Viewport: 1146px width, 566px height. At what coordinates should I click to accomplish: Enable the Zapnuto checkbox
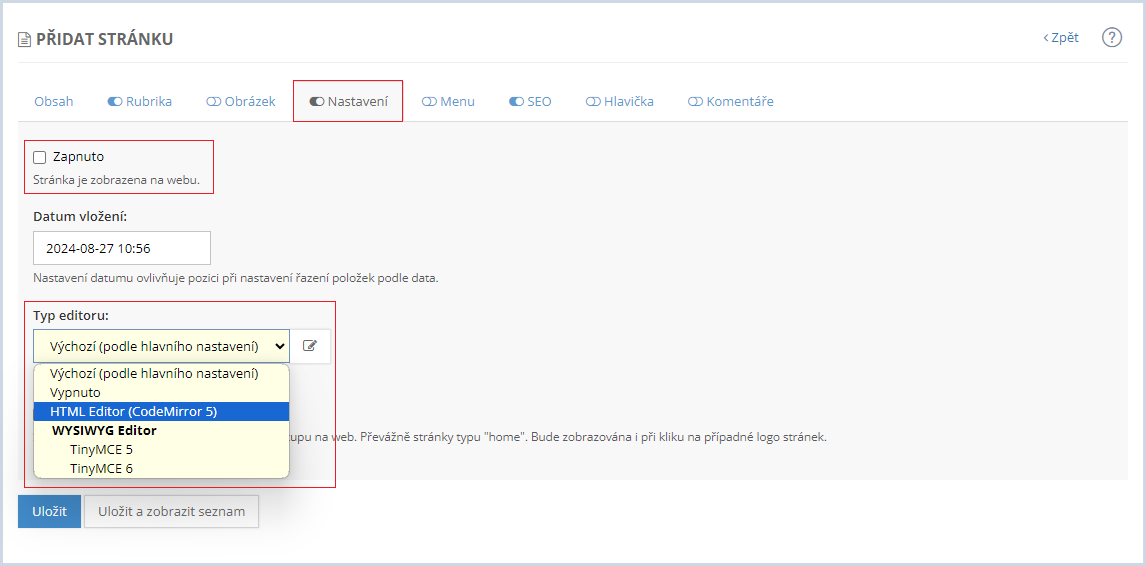(x=40, y=157)
